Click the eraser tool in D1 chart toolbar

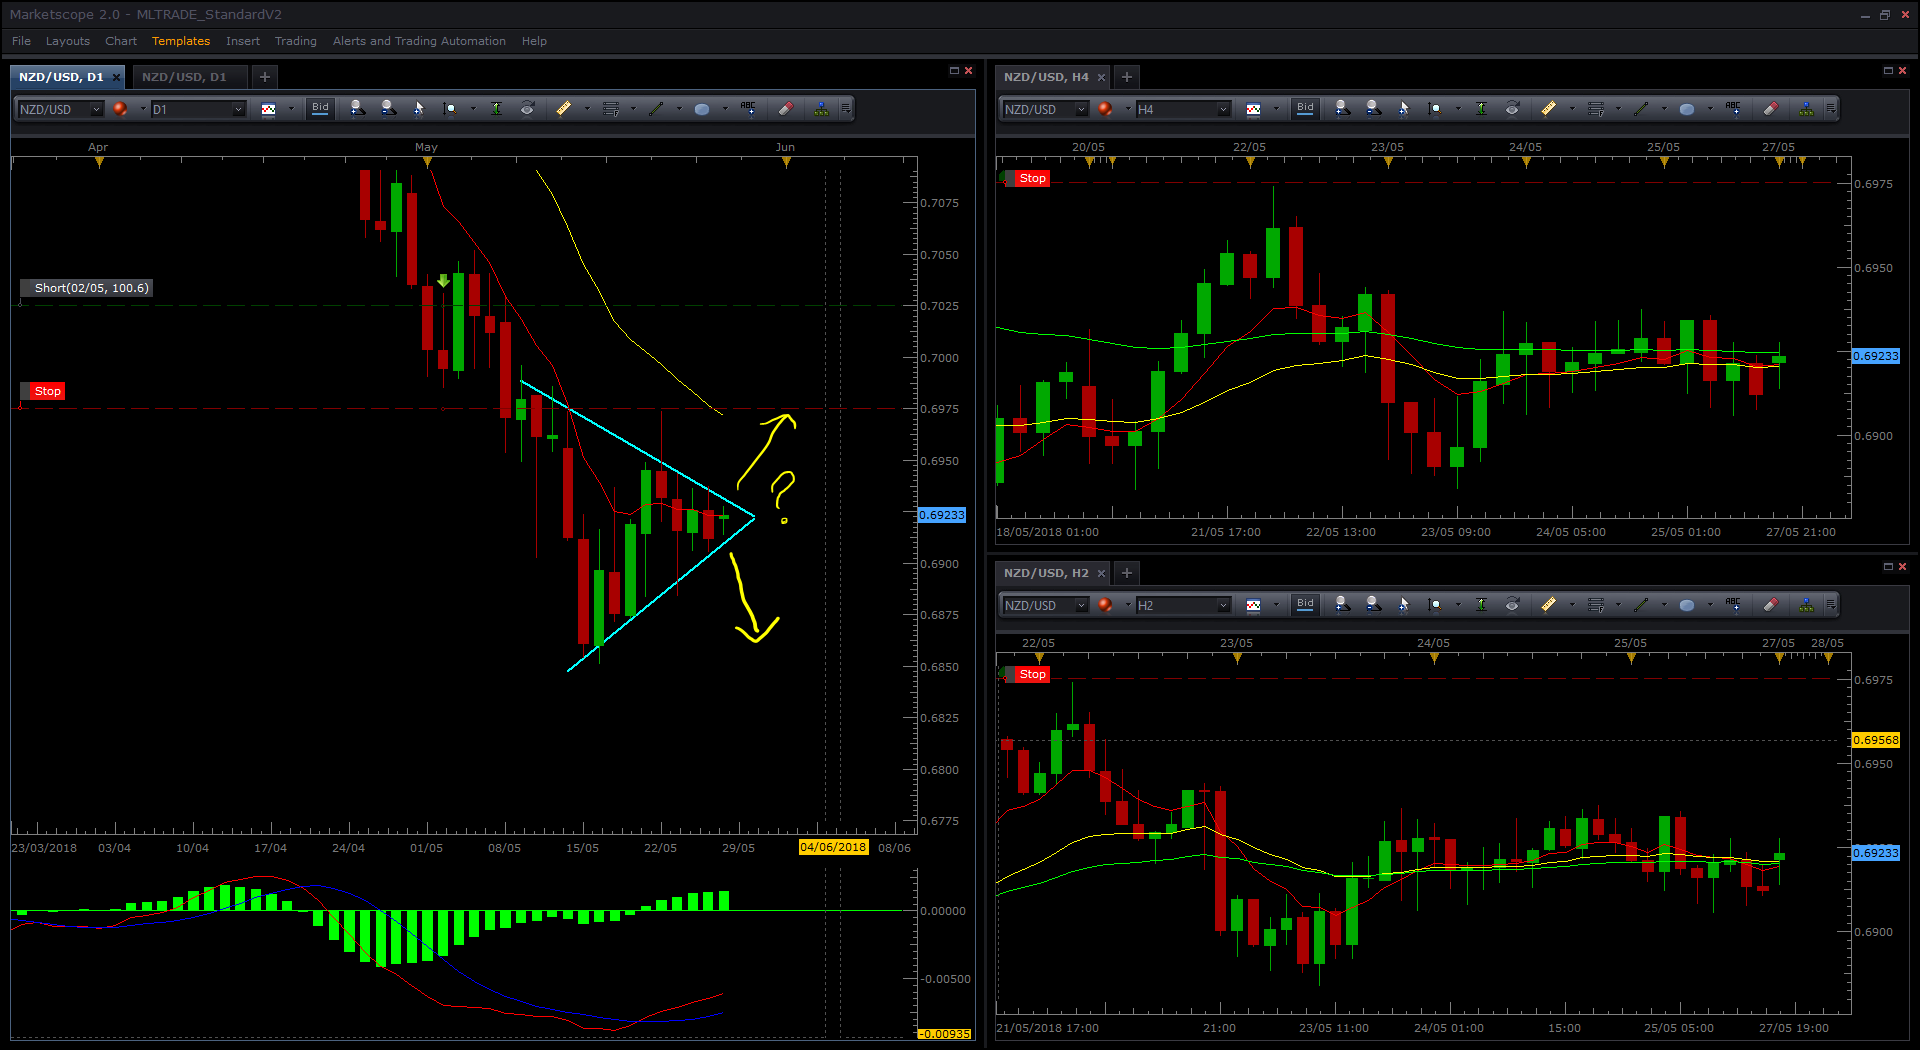coord(786,108)
